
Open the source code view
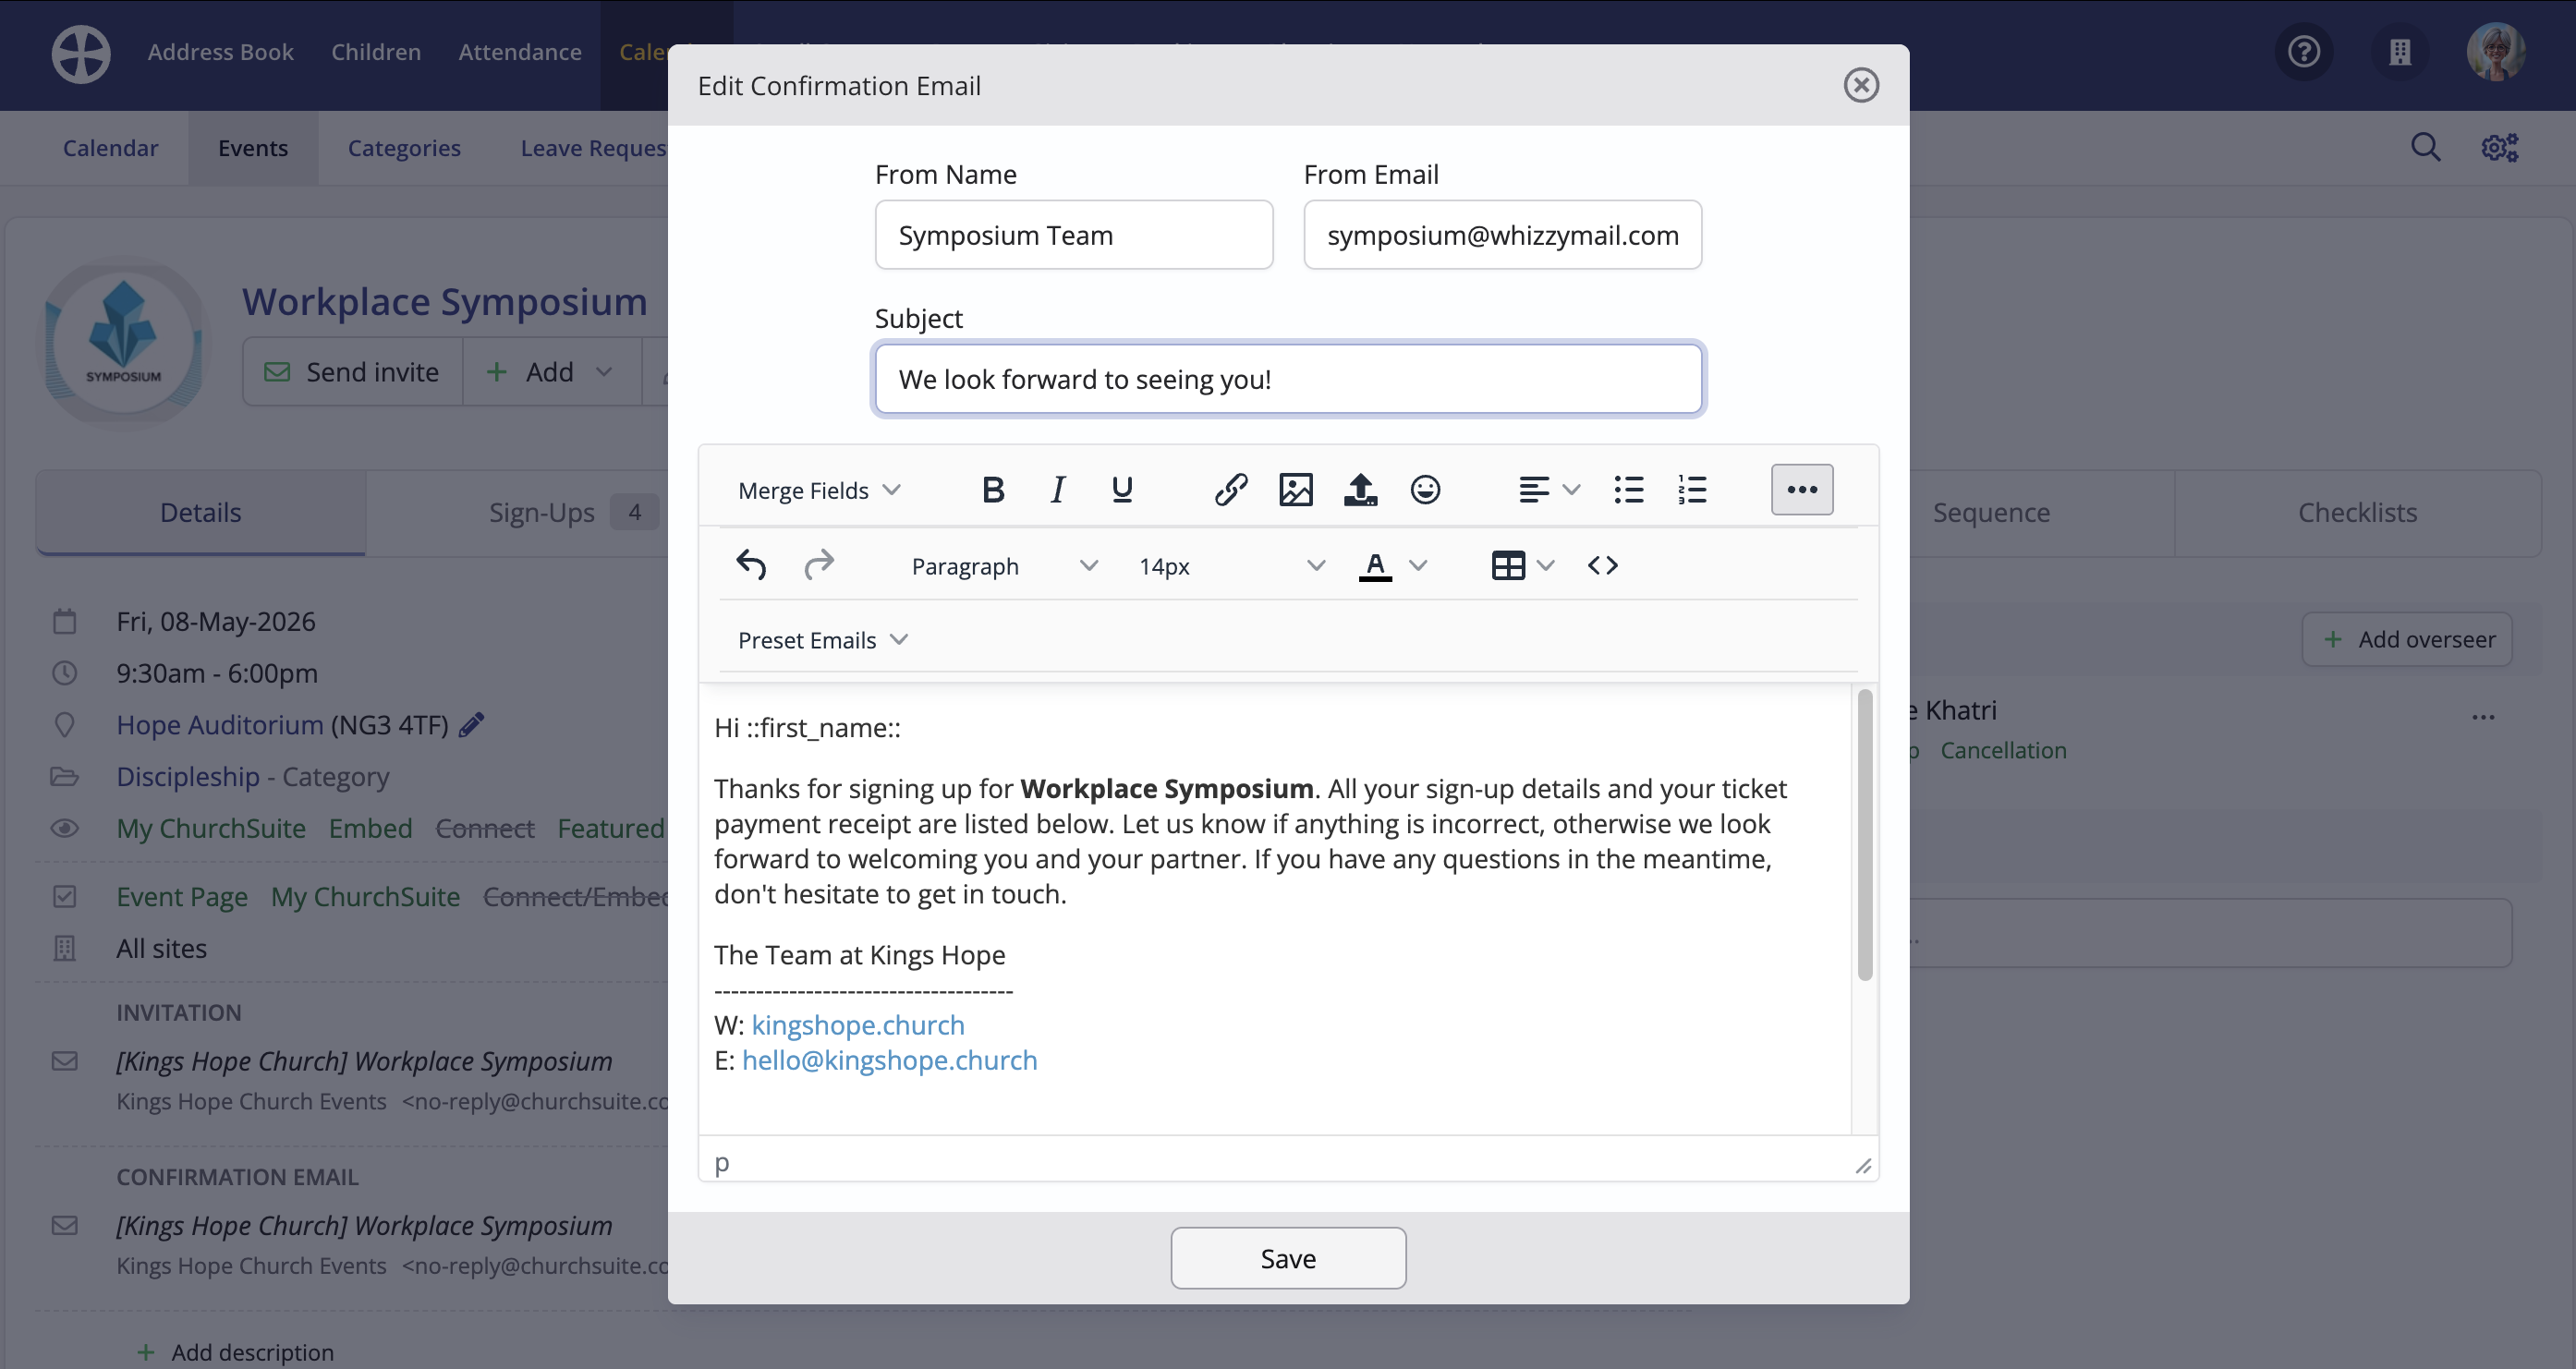tap(1603, 566)
